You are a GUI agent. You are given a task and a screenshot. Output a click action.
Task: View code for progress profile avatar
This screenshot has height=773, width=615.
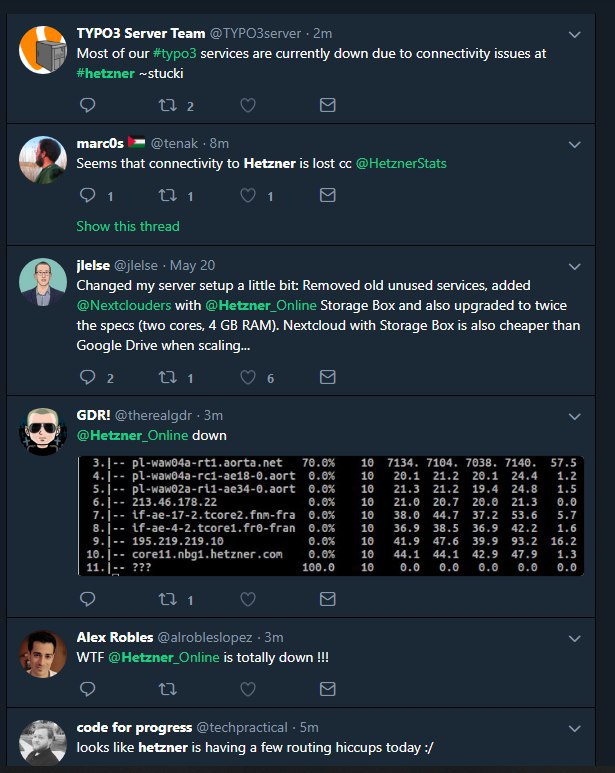click(x=43, y=742)
